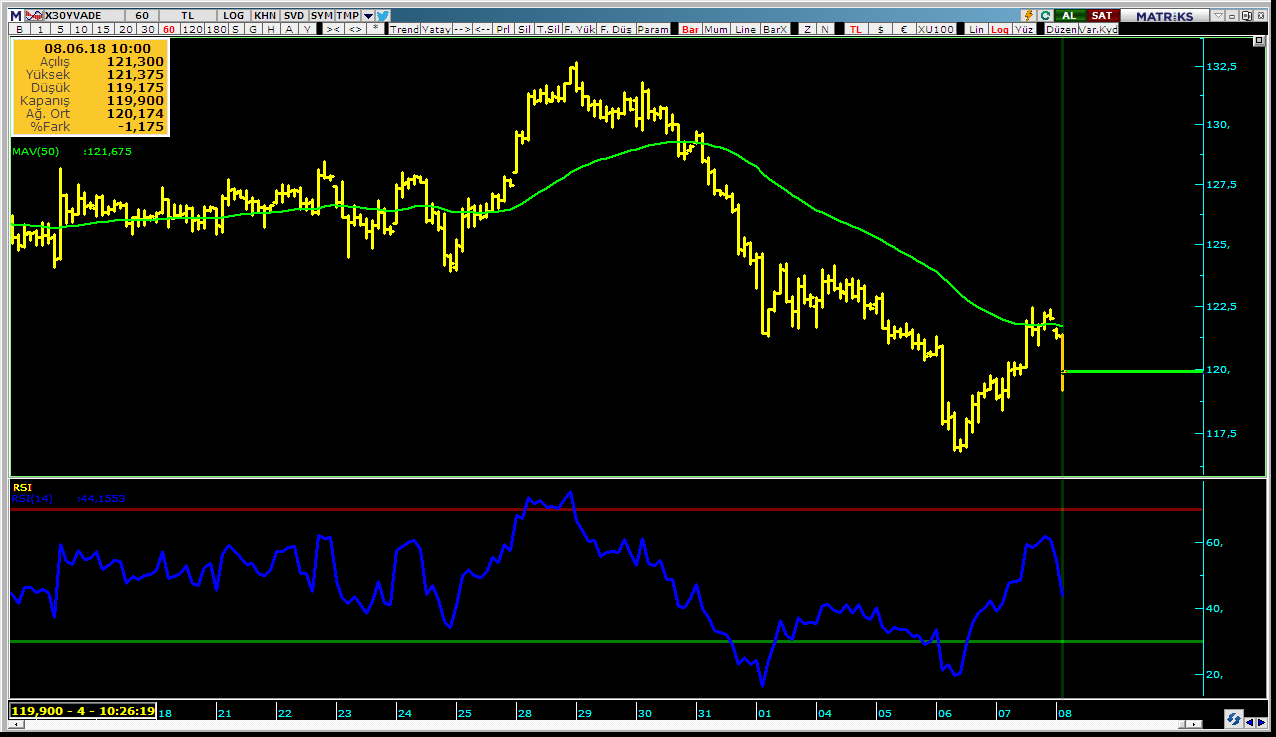Screen dimensions: 1276x737
Task: Select the Trend line drawing tool
Action: coord(403,29)
